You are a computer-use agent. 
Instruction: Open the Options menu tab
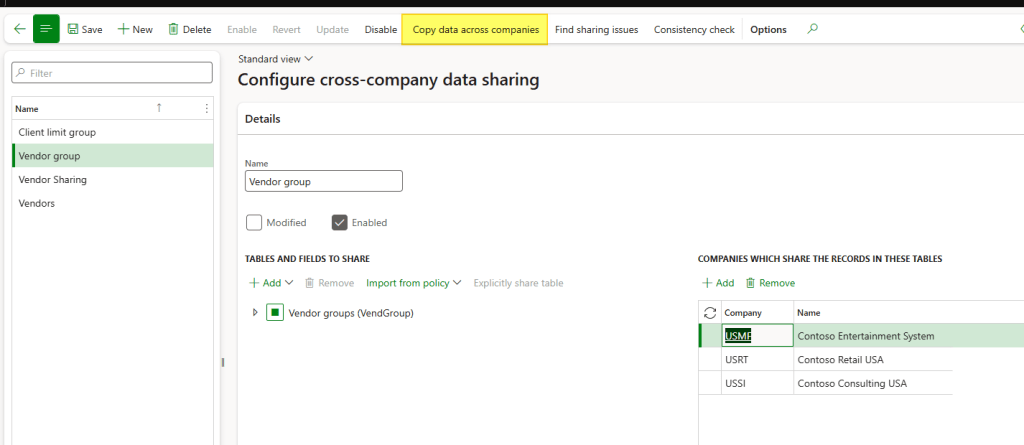768,30
